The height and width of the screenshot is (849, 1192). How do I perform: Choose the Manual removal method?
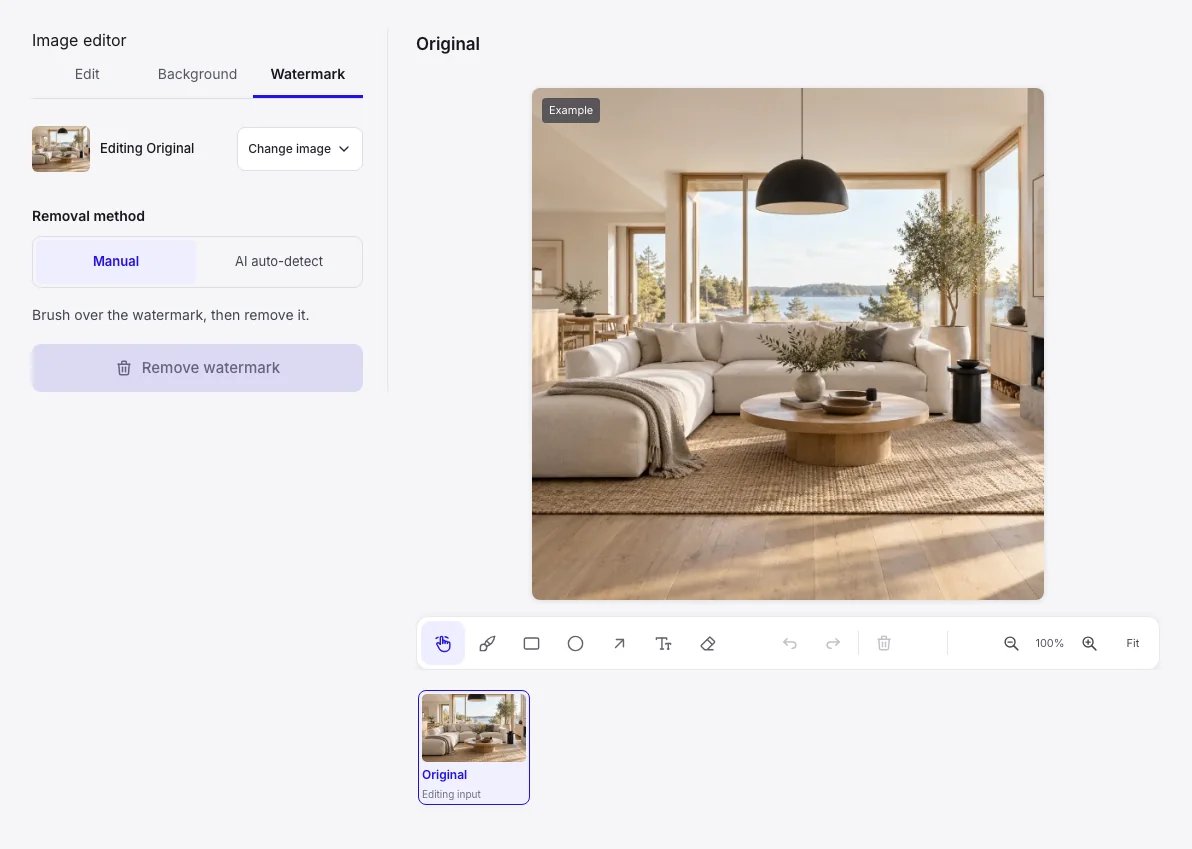116,261
